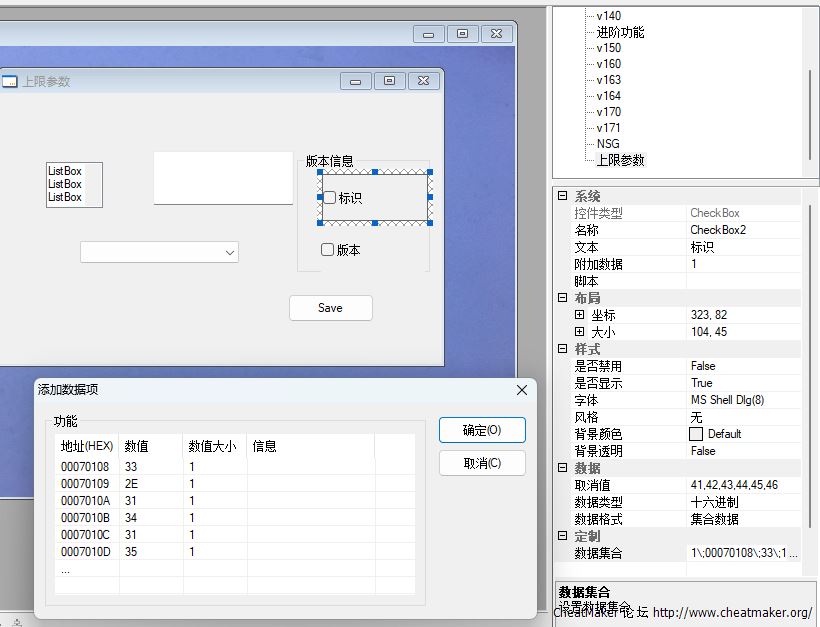Click the 地址(HEX) column header
The height and width of the screenshot is (627, 820).
coord(87,446)
